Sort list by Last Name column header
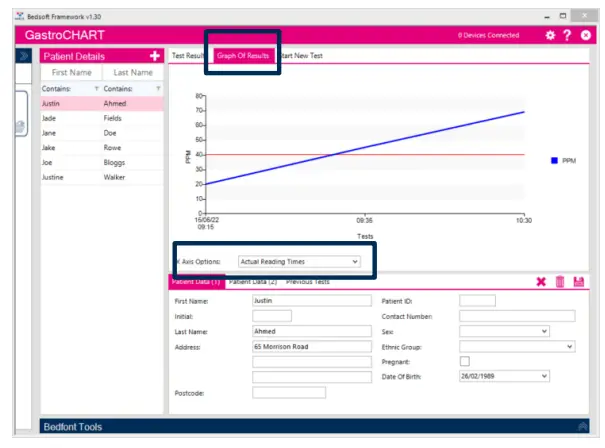 (x=133, y=72)
